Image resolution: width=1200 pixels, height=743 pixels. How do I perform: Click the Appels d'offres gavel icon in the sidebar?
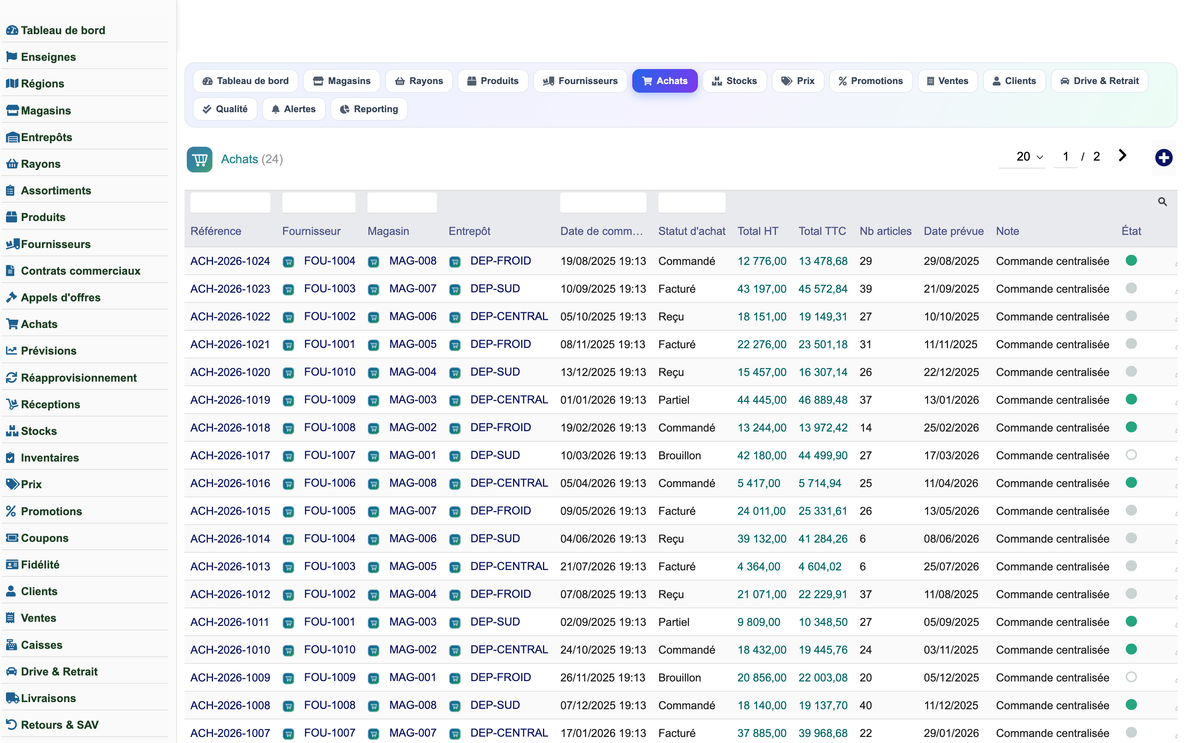click(x=12, y=297)
